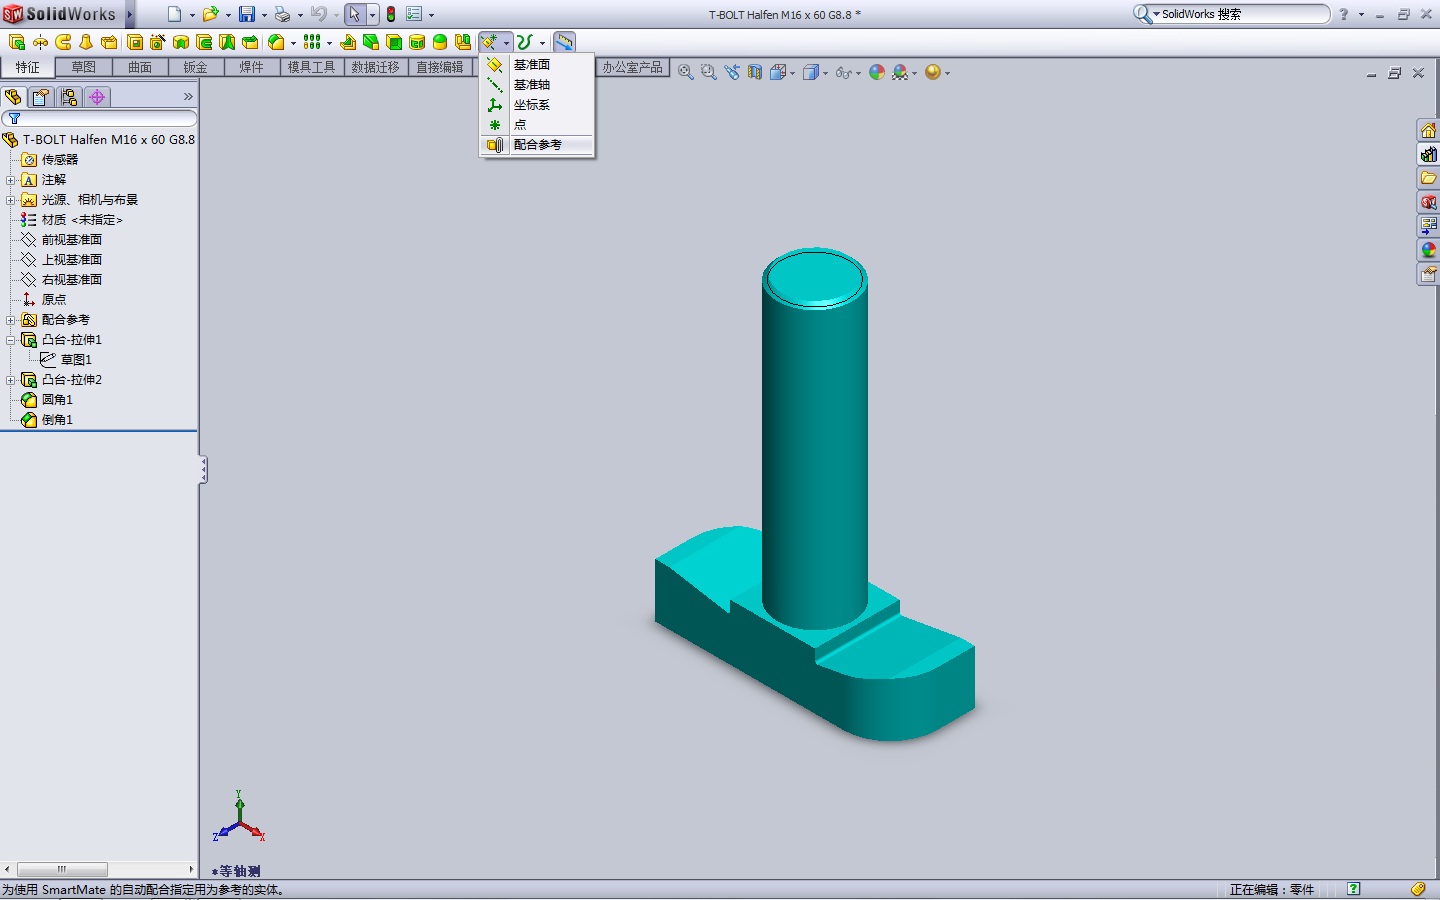The image size is (1440, 900).
Task: Switch to the 草图 tab
Action: tap(84, 67)
